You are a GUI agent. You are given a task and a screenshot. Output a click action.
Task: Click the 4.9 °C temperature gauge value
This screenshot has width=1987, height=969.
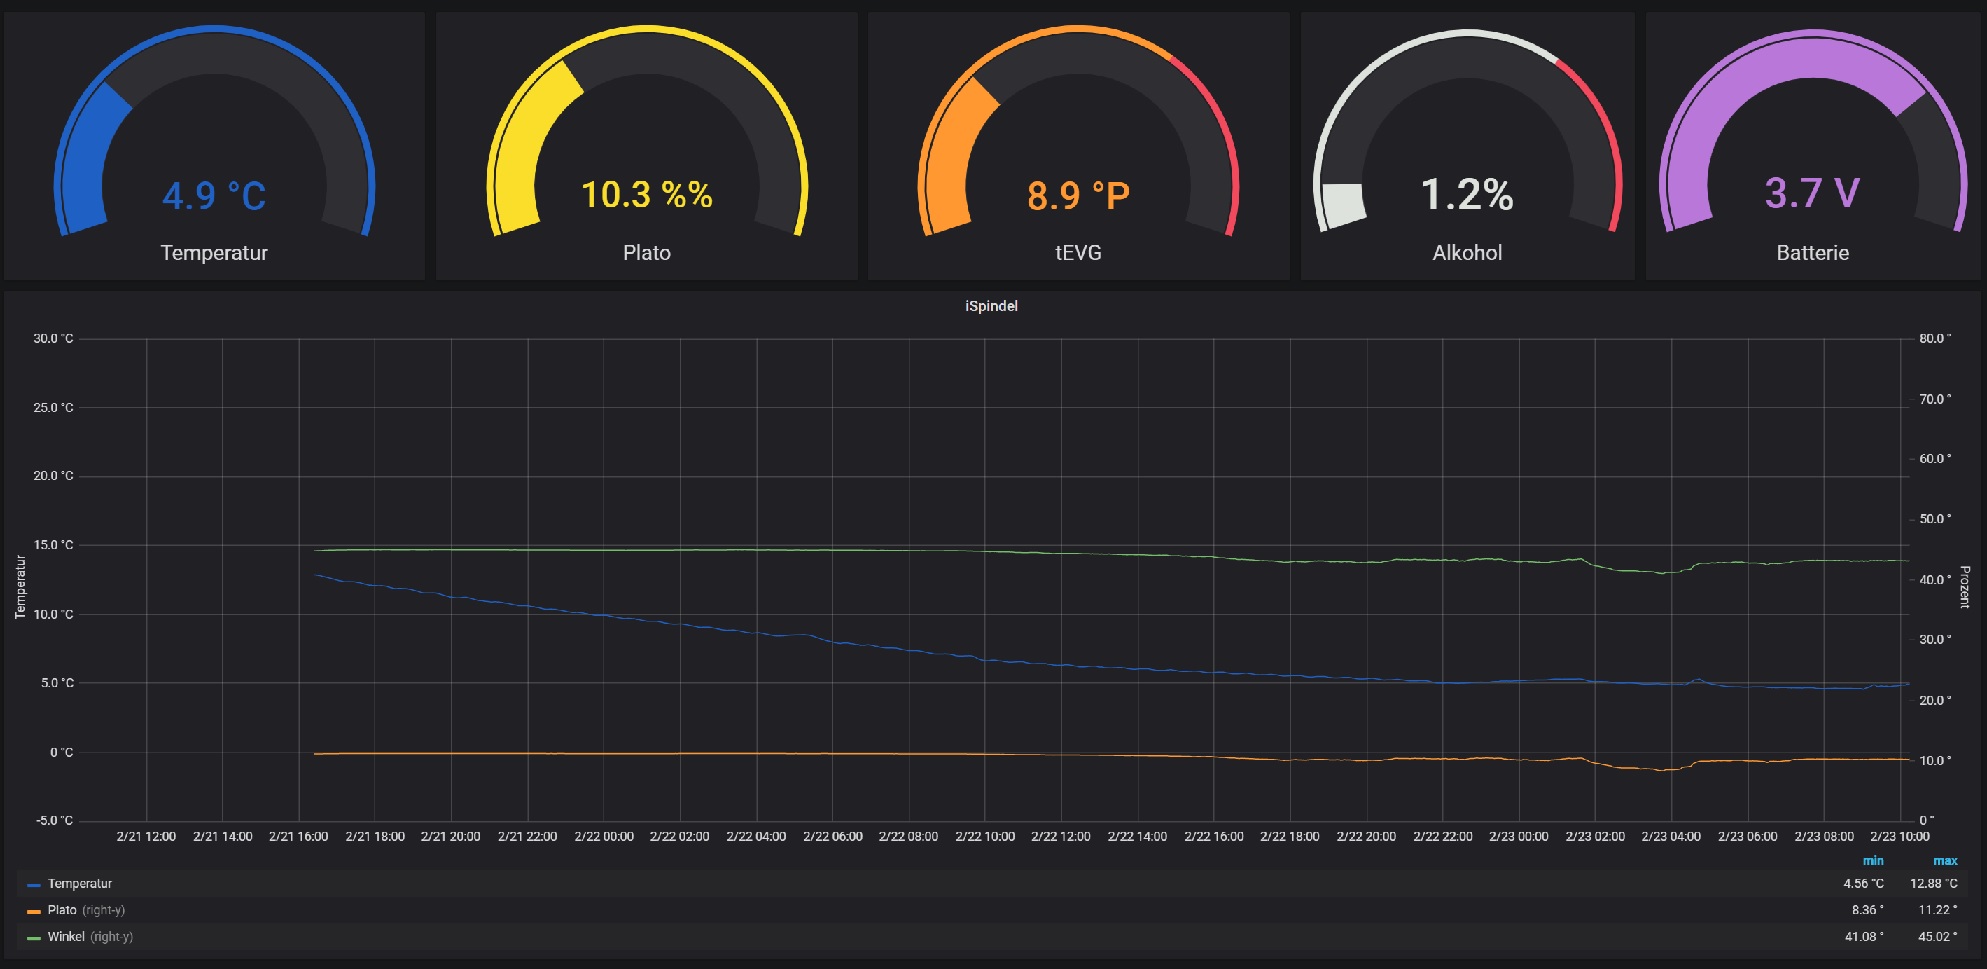[214, 196]
